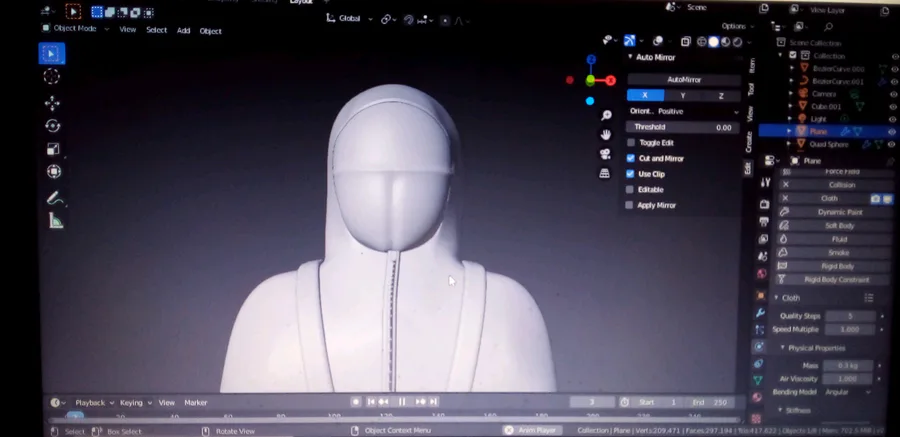Open the Add menu
Image resolution: width=900 pixels, height=437 pixels.
pyautogui.click(x=183, y=30)
